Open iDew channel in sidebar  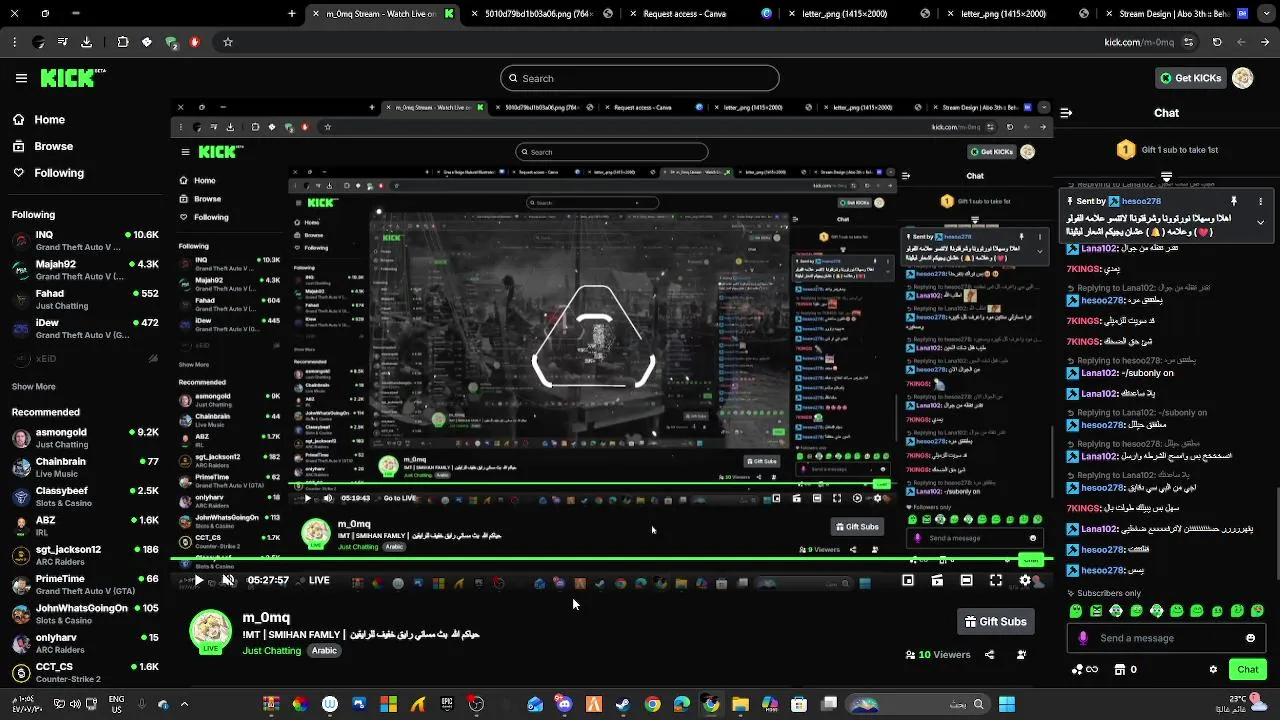pyautogui.click(x=84, y=329)
